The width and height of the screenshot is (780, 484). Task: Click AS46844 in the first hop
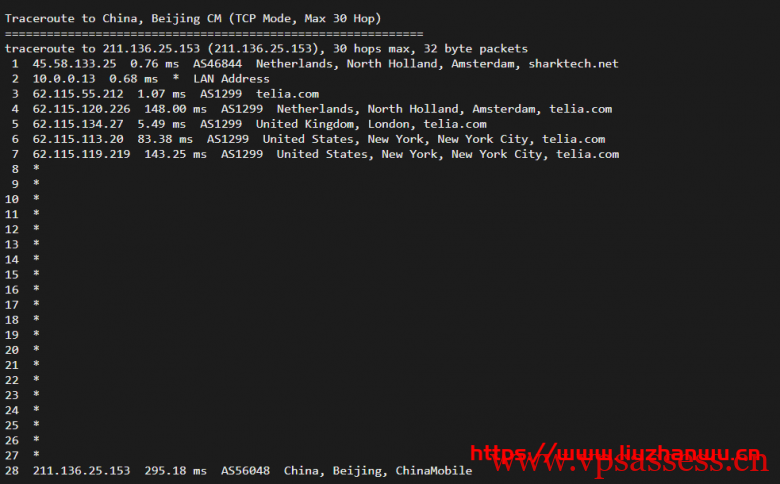click(217, 64)
